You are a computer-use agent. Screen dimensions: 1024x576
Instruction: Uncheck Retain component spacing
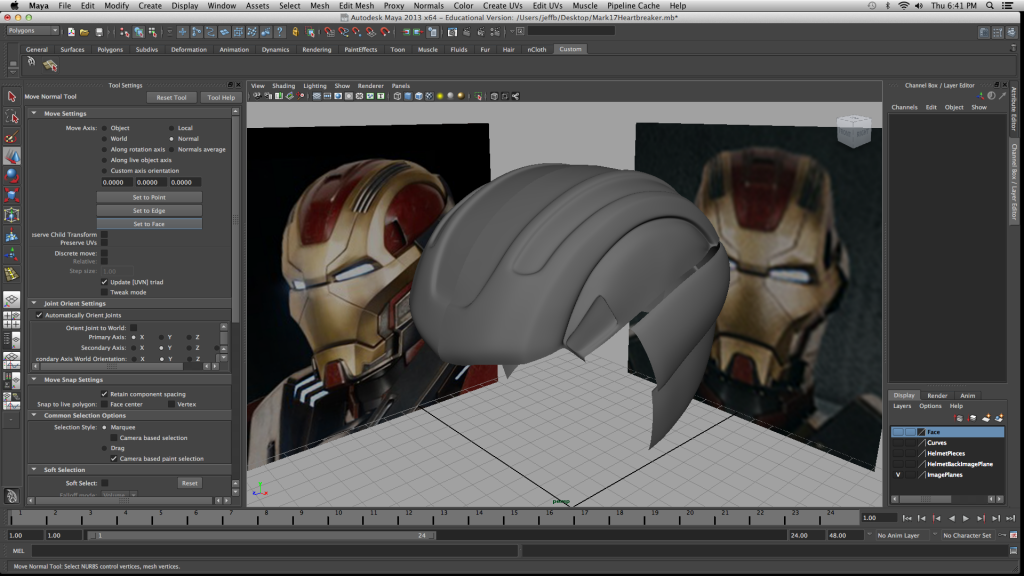point(104,394)
